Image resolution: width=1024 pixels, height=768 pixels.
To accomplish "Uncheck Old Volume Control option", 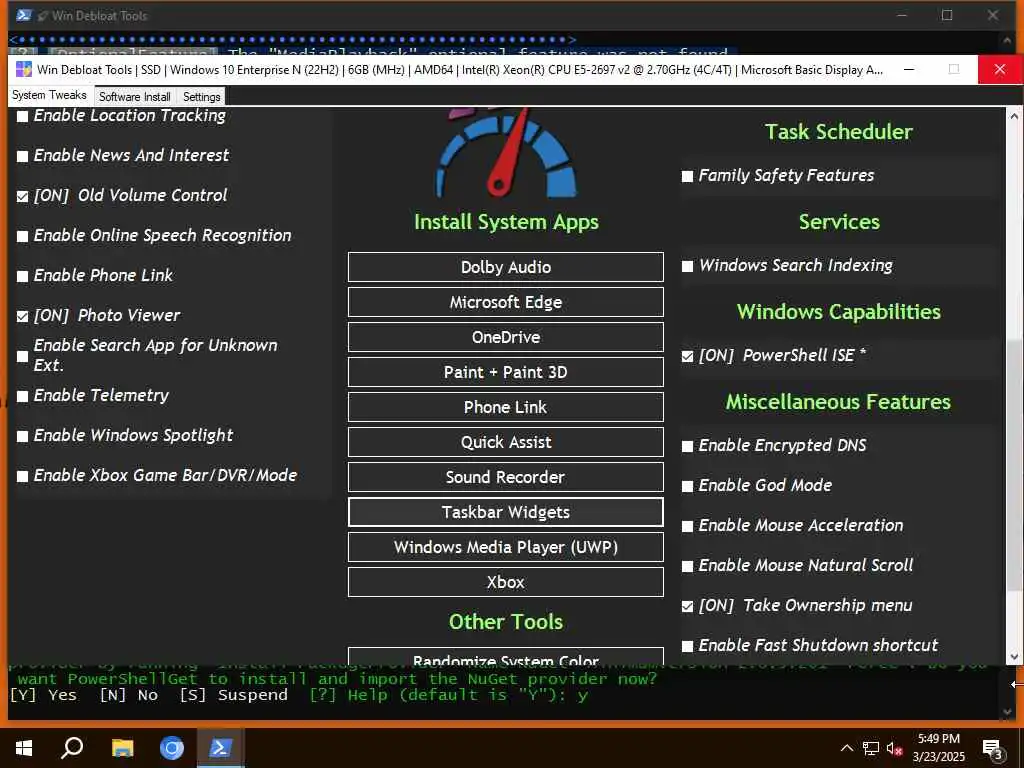I will pyautogui.click(x=22, y=196).
